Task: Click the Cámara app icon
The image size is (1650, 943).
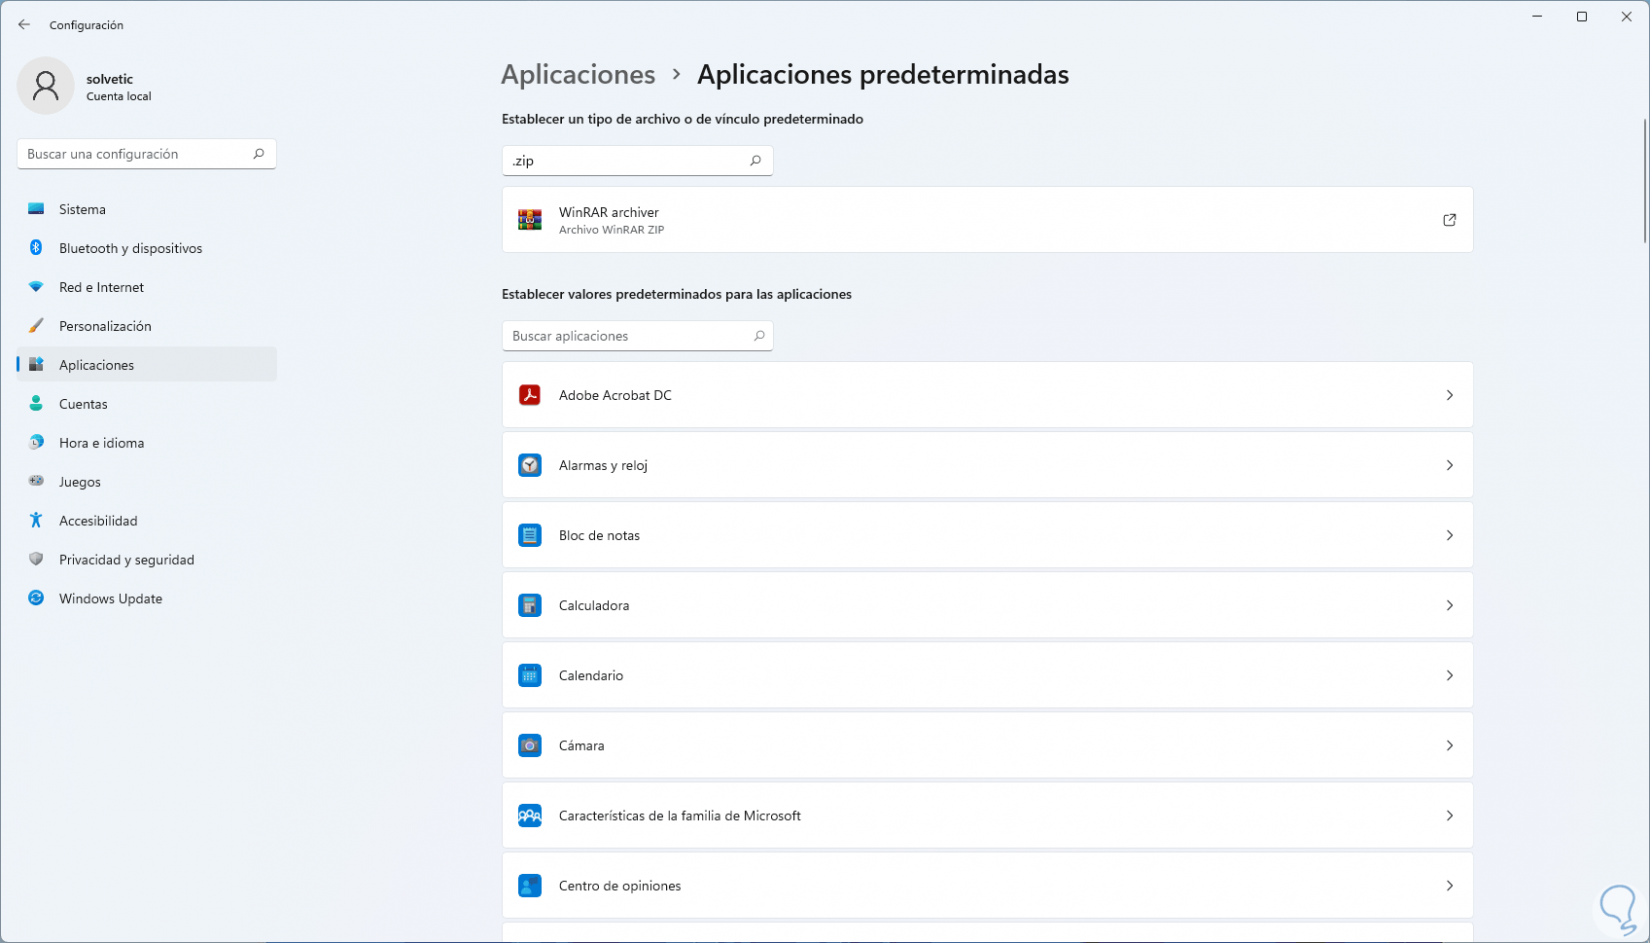Action: pos(530,745)
